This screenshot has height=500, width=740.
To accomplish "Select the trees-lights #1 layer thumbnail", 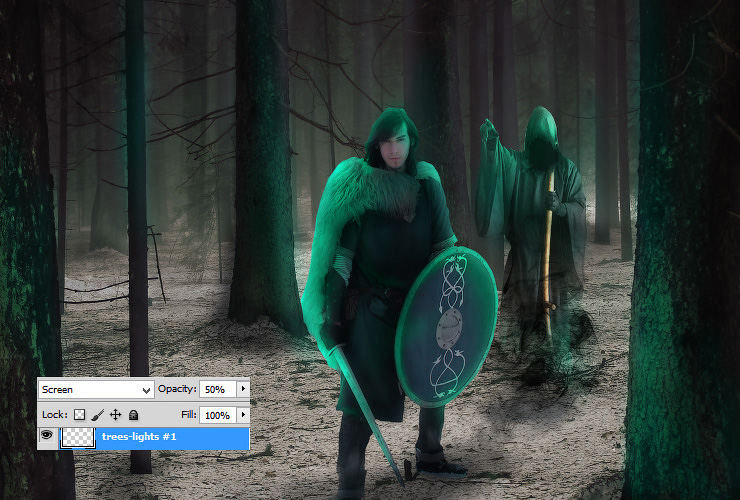I will [x=78, y=437].
